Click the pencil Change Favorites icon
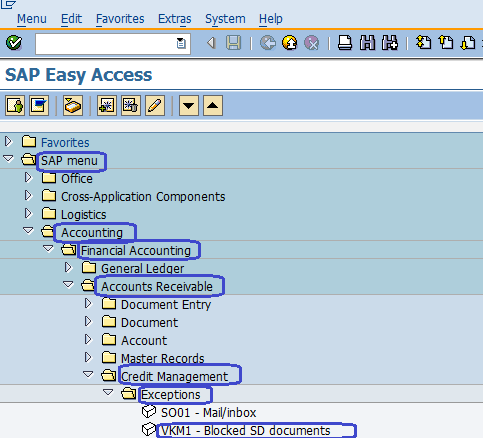483x438 pixels. point(155,106)
